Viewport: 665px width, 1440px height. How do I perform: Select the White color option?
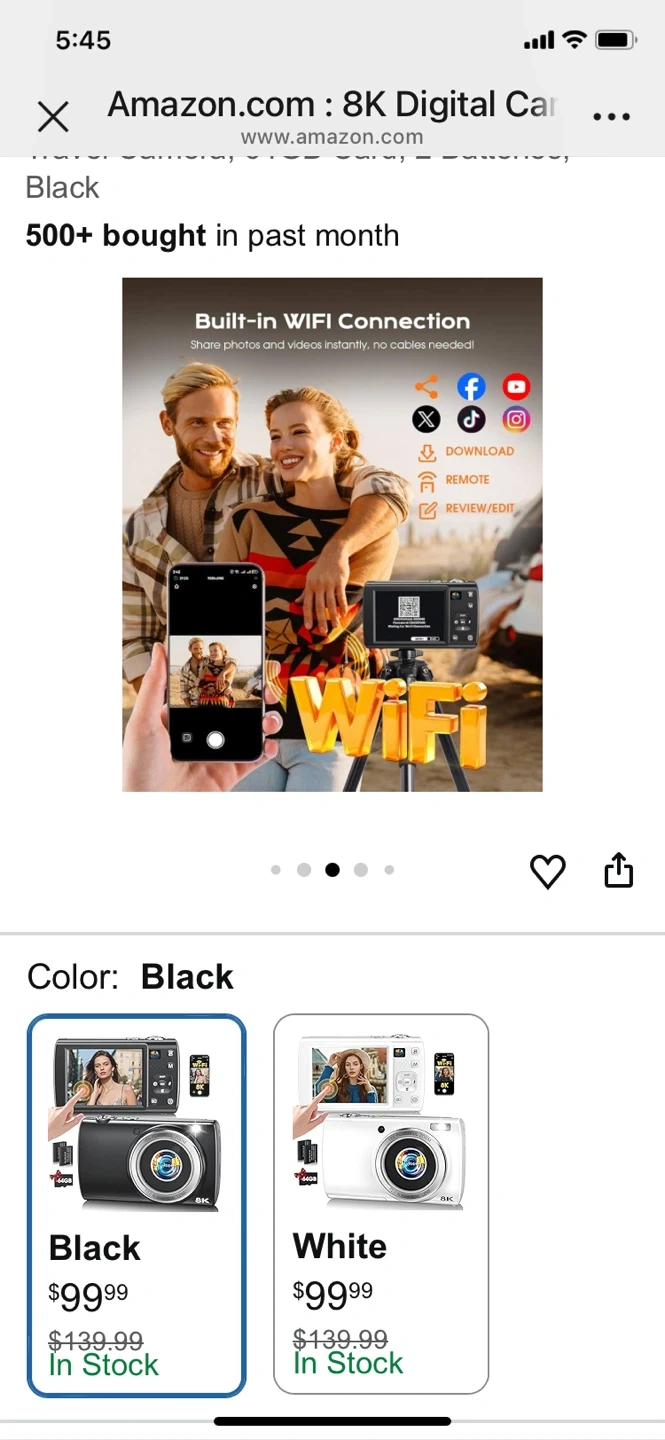381,1204
